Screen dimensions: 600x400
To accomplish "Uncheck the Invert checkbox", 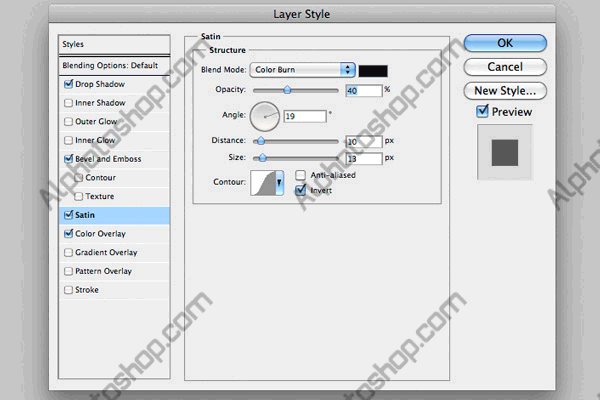I will click(301, 190).
